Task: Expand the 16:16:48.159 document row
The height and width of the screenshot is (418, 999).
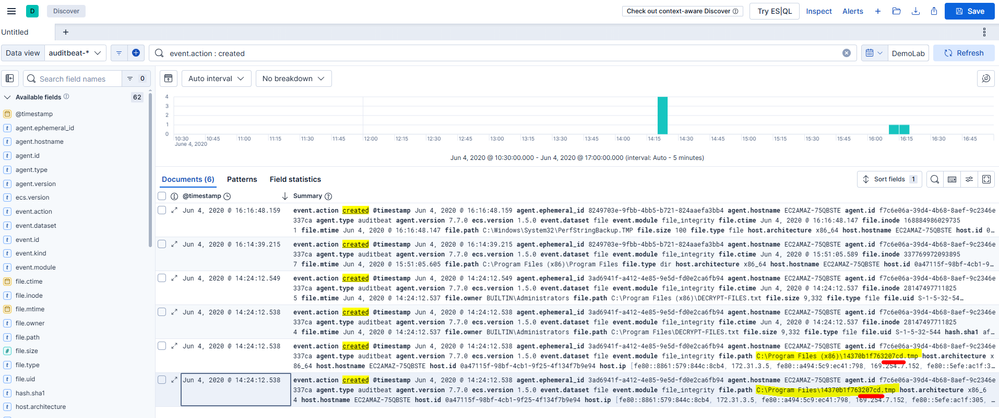Action: click(x=175, y=210)
